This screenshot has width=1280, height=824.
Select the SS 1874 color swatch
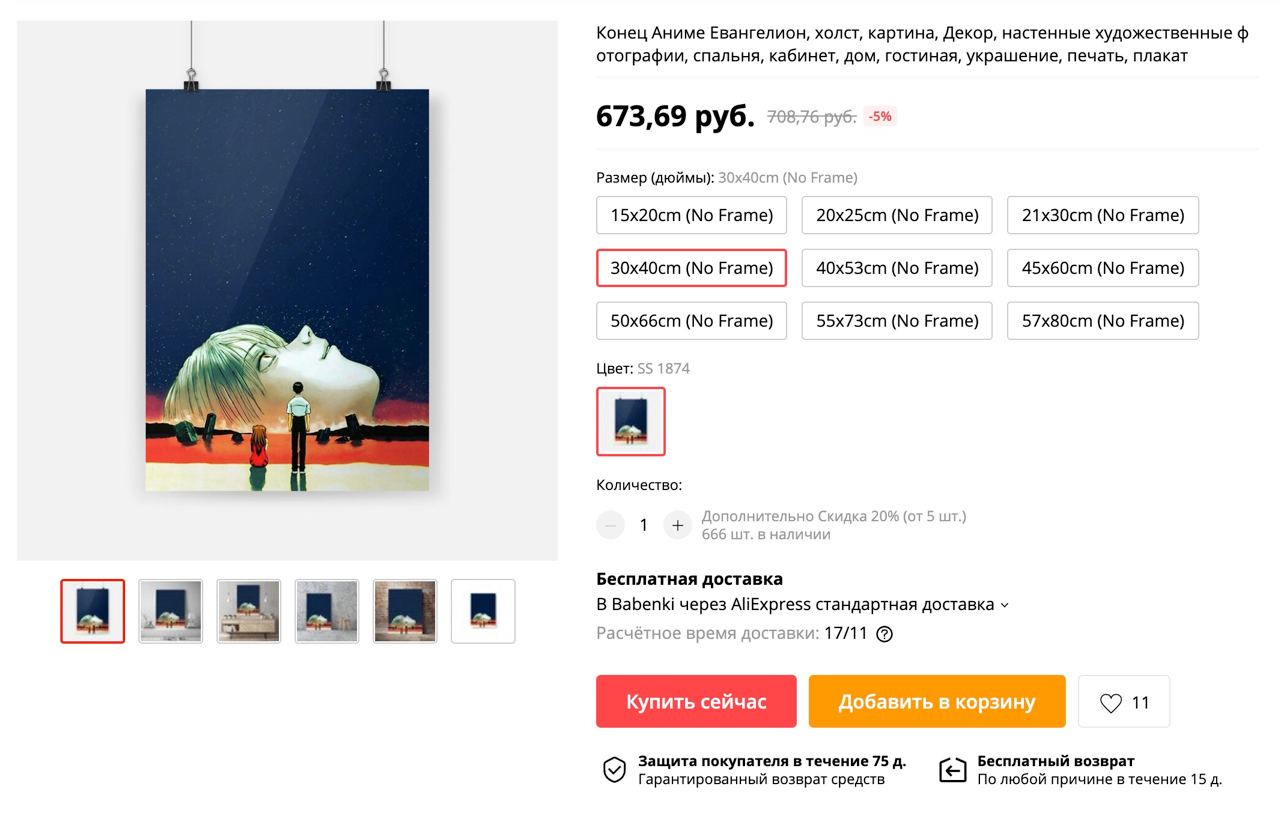(x=631, y=421)
